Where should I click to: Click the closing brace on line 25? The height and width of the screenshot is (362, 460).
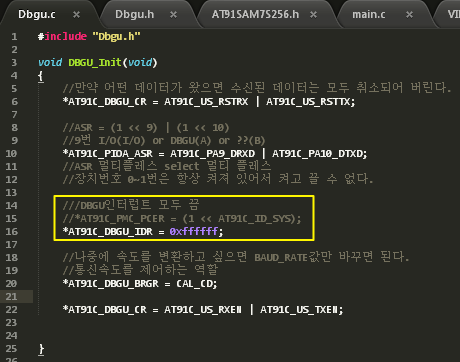(x=41, y=349)
